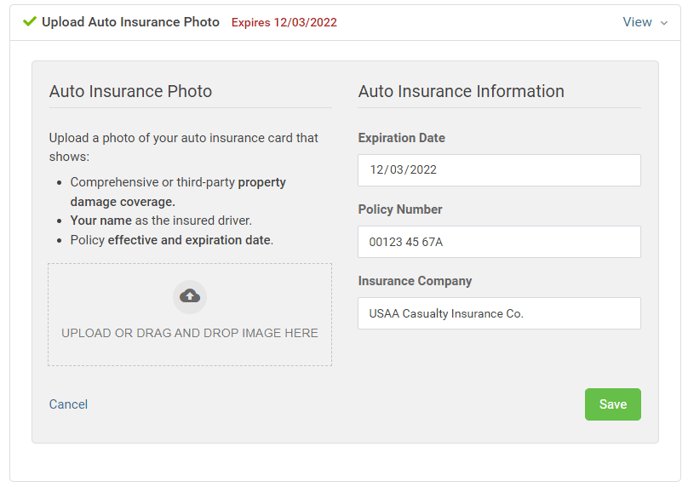This screenshot has height=487, width=688.
Task: Click the Insurance Company field label
Action: (415, 281)
